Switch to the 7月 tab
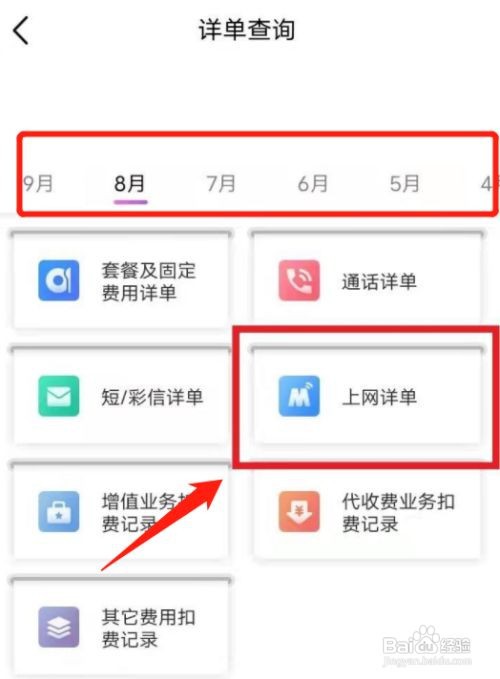 (x=221, y=184)
